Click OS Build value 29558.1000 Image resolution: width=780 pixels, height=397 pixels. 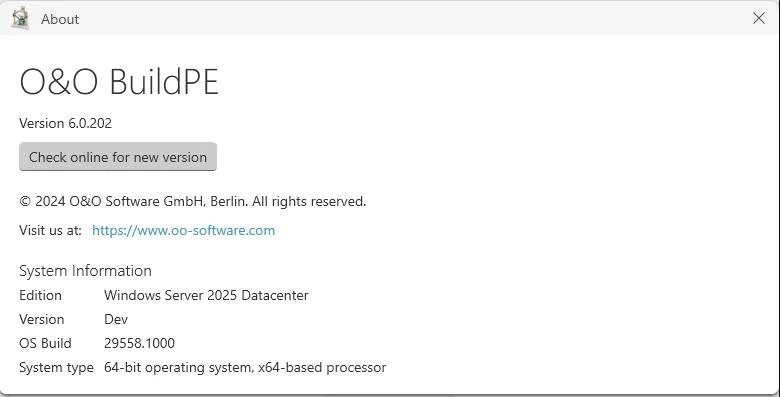click(x=139, y=343)
